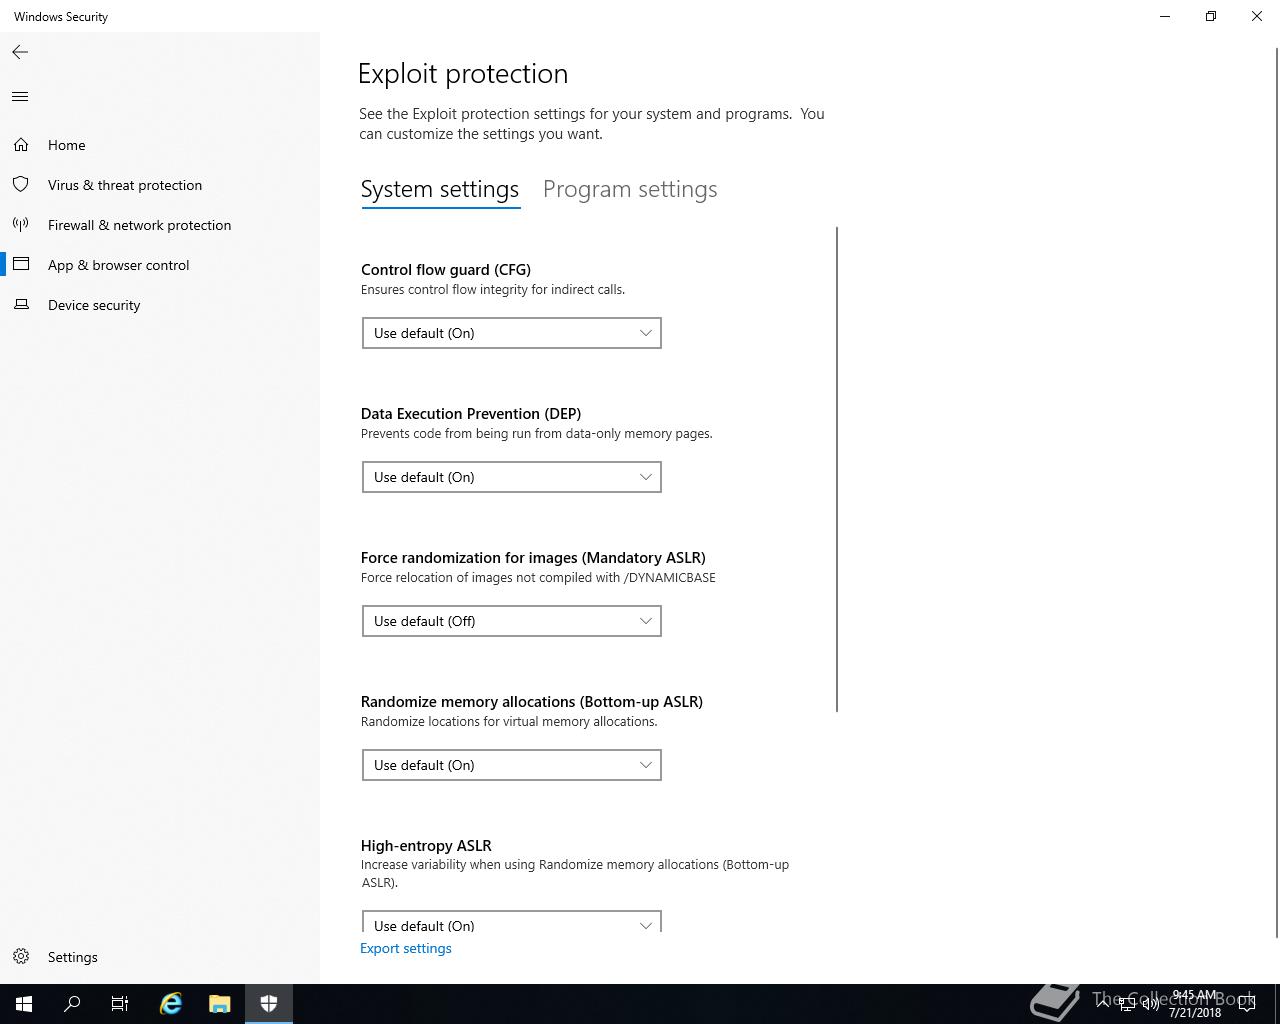Viewport: 1280px width, 1024px height.
Task: Switch to the Program settings tab
Action: click(630, 190)
